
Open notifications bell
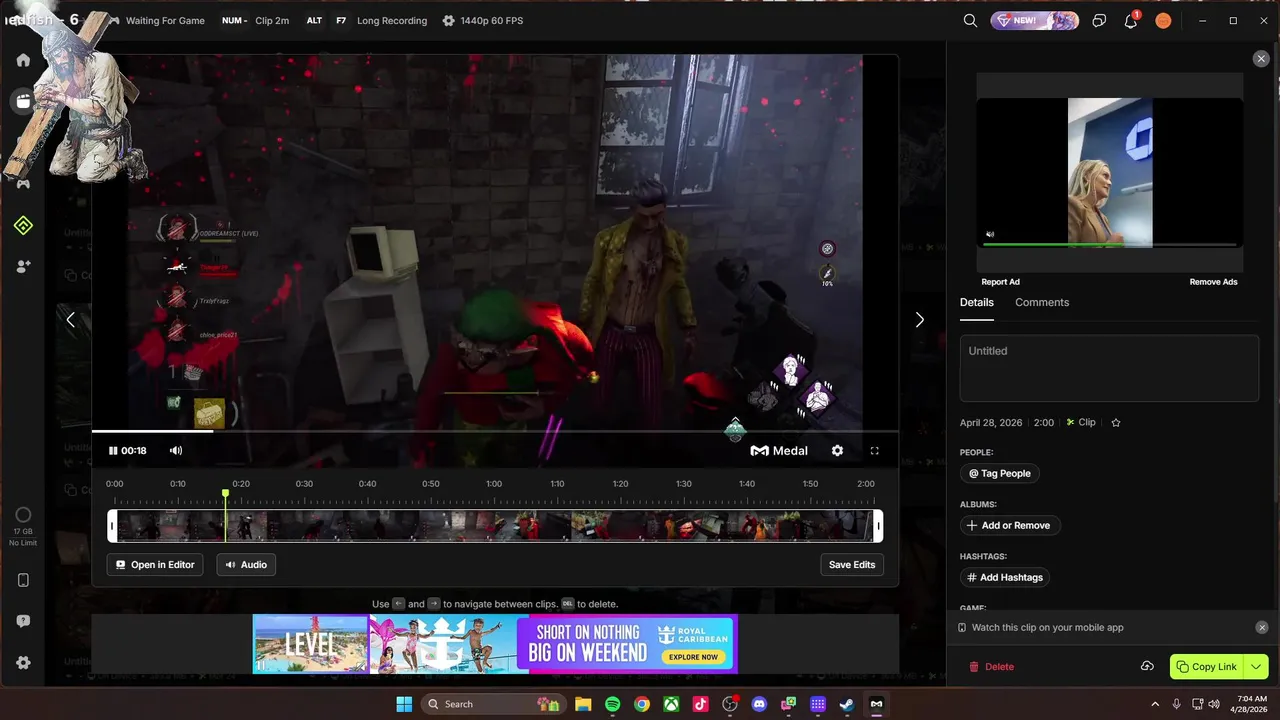point(1131,20)
